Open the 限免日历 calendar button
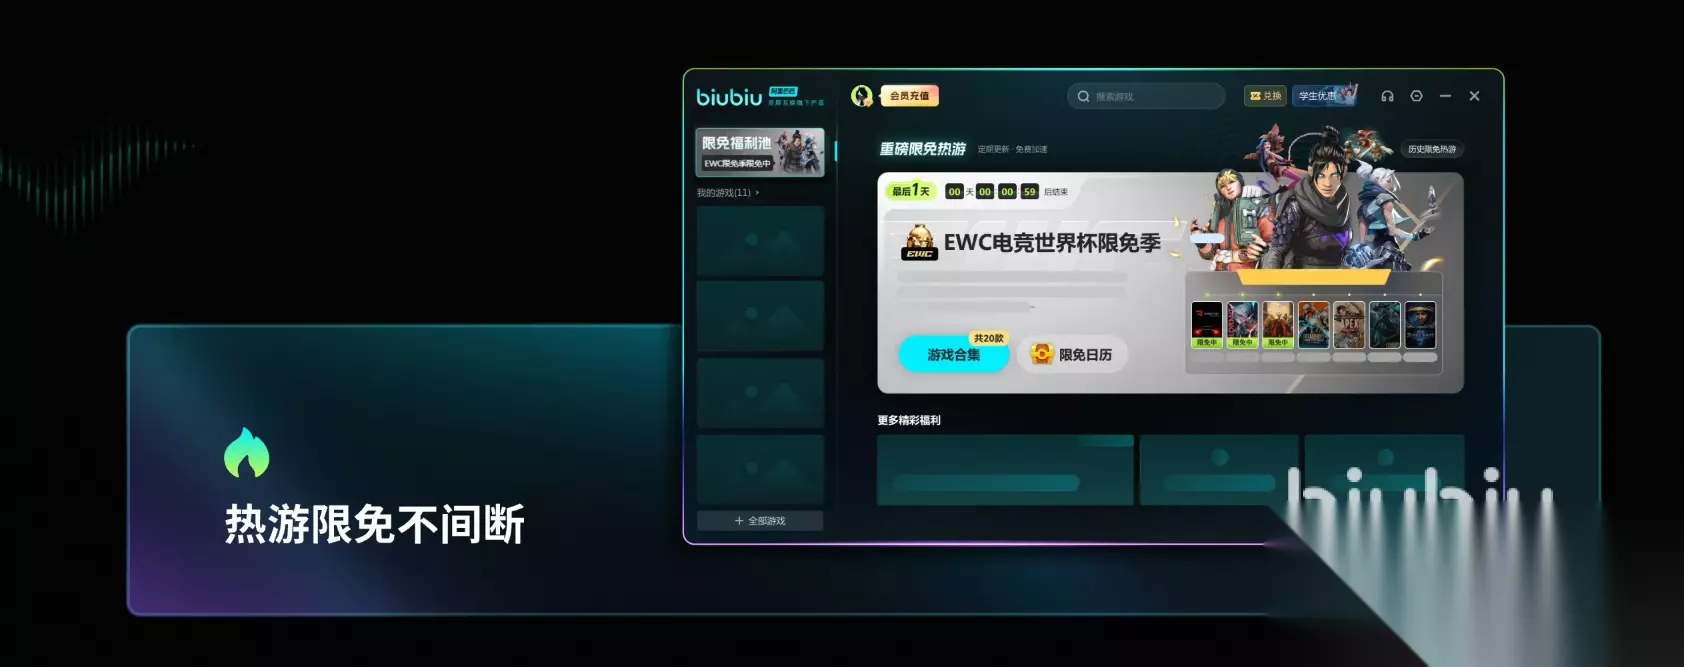This screenshot has width=1684, height=667. (x=1072, y=355)
